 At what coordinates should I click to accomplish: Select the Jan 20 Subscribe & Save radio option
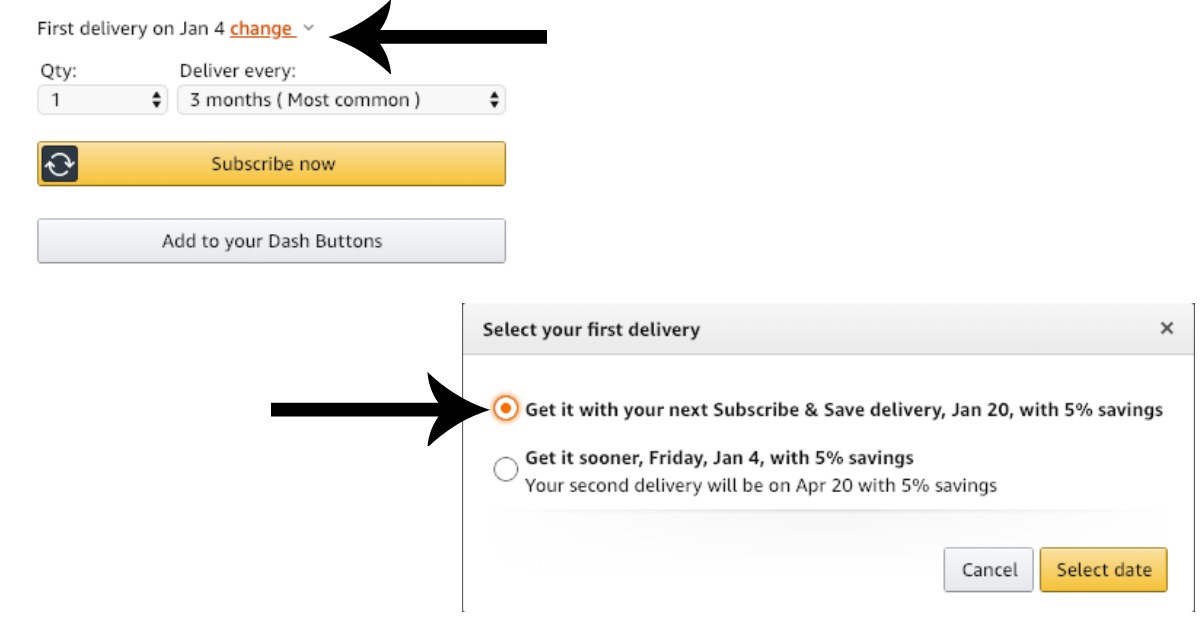[x=507, y=409]
